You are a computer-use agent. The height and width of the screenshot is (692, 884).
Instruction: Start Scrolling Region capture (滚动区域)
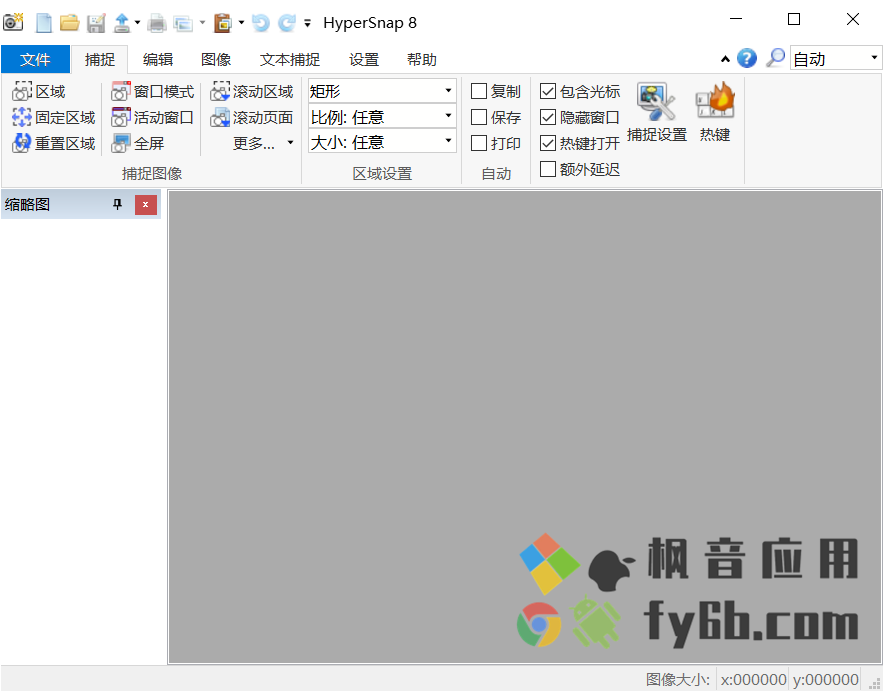point(252,91)
